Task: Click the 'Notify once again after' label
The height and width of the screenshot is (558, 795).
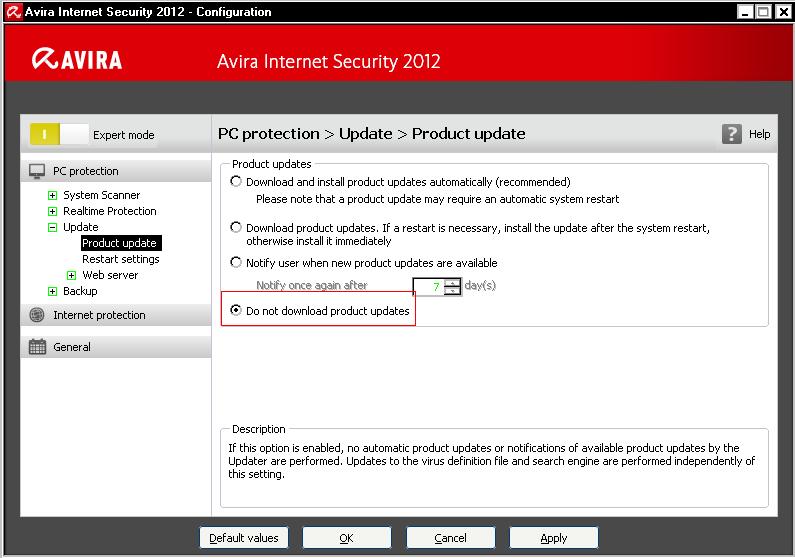Action: click(311, 285)
